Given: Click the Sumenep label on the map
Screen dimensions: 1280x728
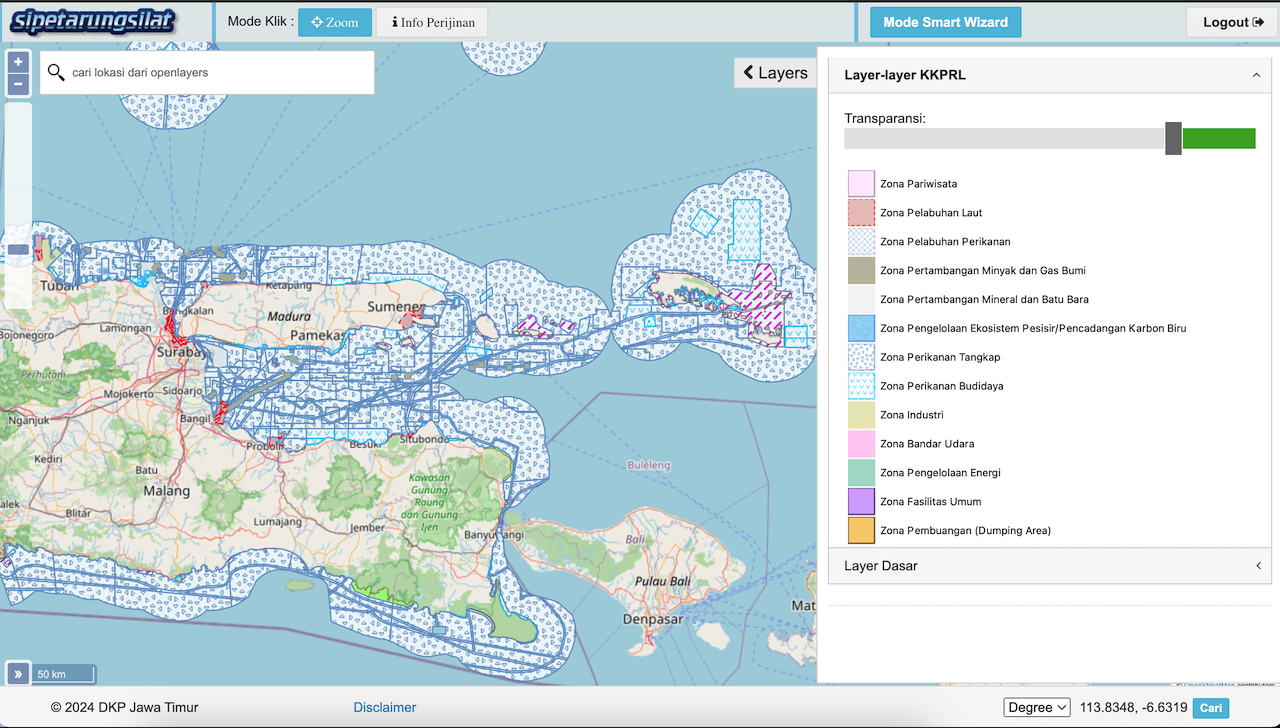Looking at the screenshot, I should tap(395, 307).
